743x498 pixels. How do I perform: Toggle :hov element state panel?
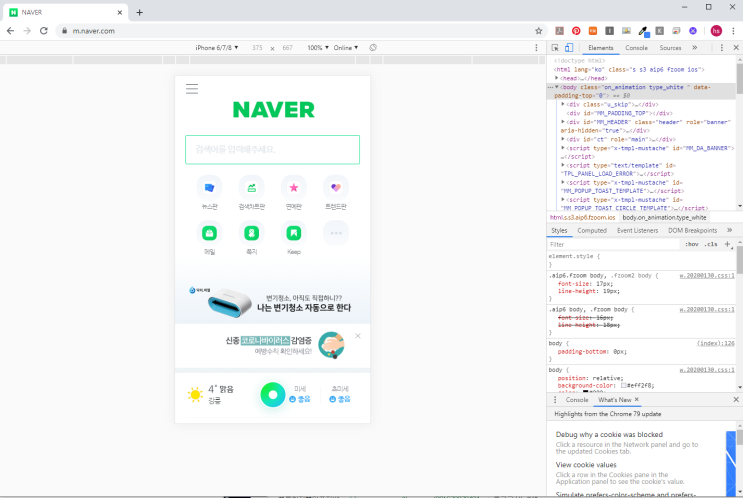point(692,244)
